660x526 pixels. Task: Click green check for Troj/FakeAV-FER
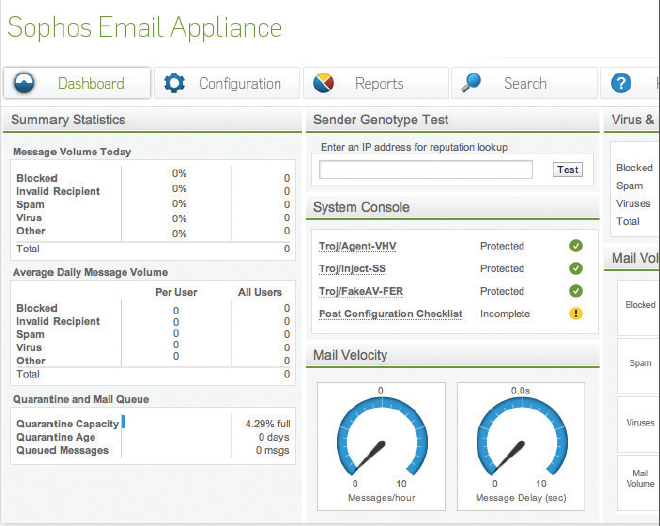576,291
